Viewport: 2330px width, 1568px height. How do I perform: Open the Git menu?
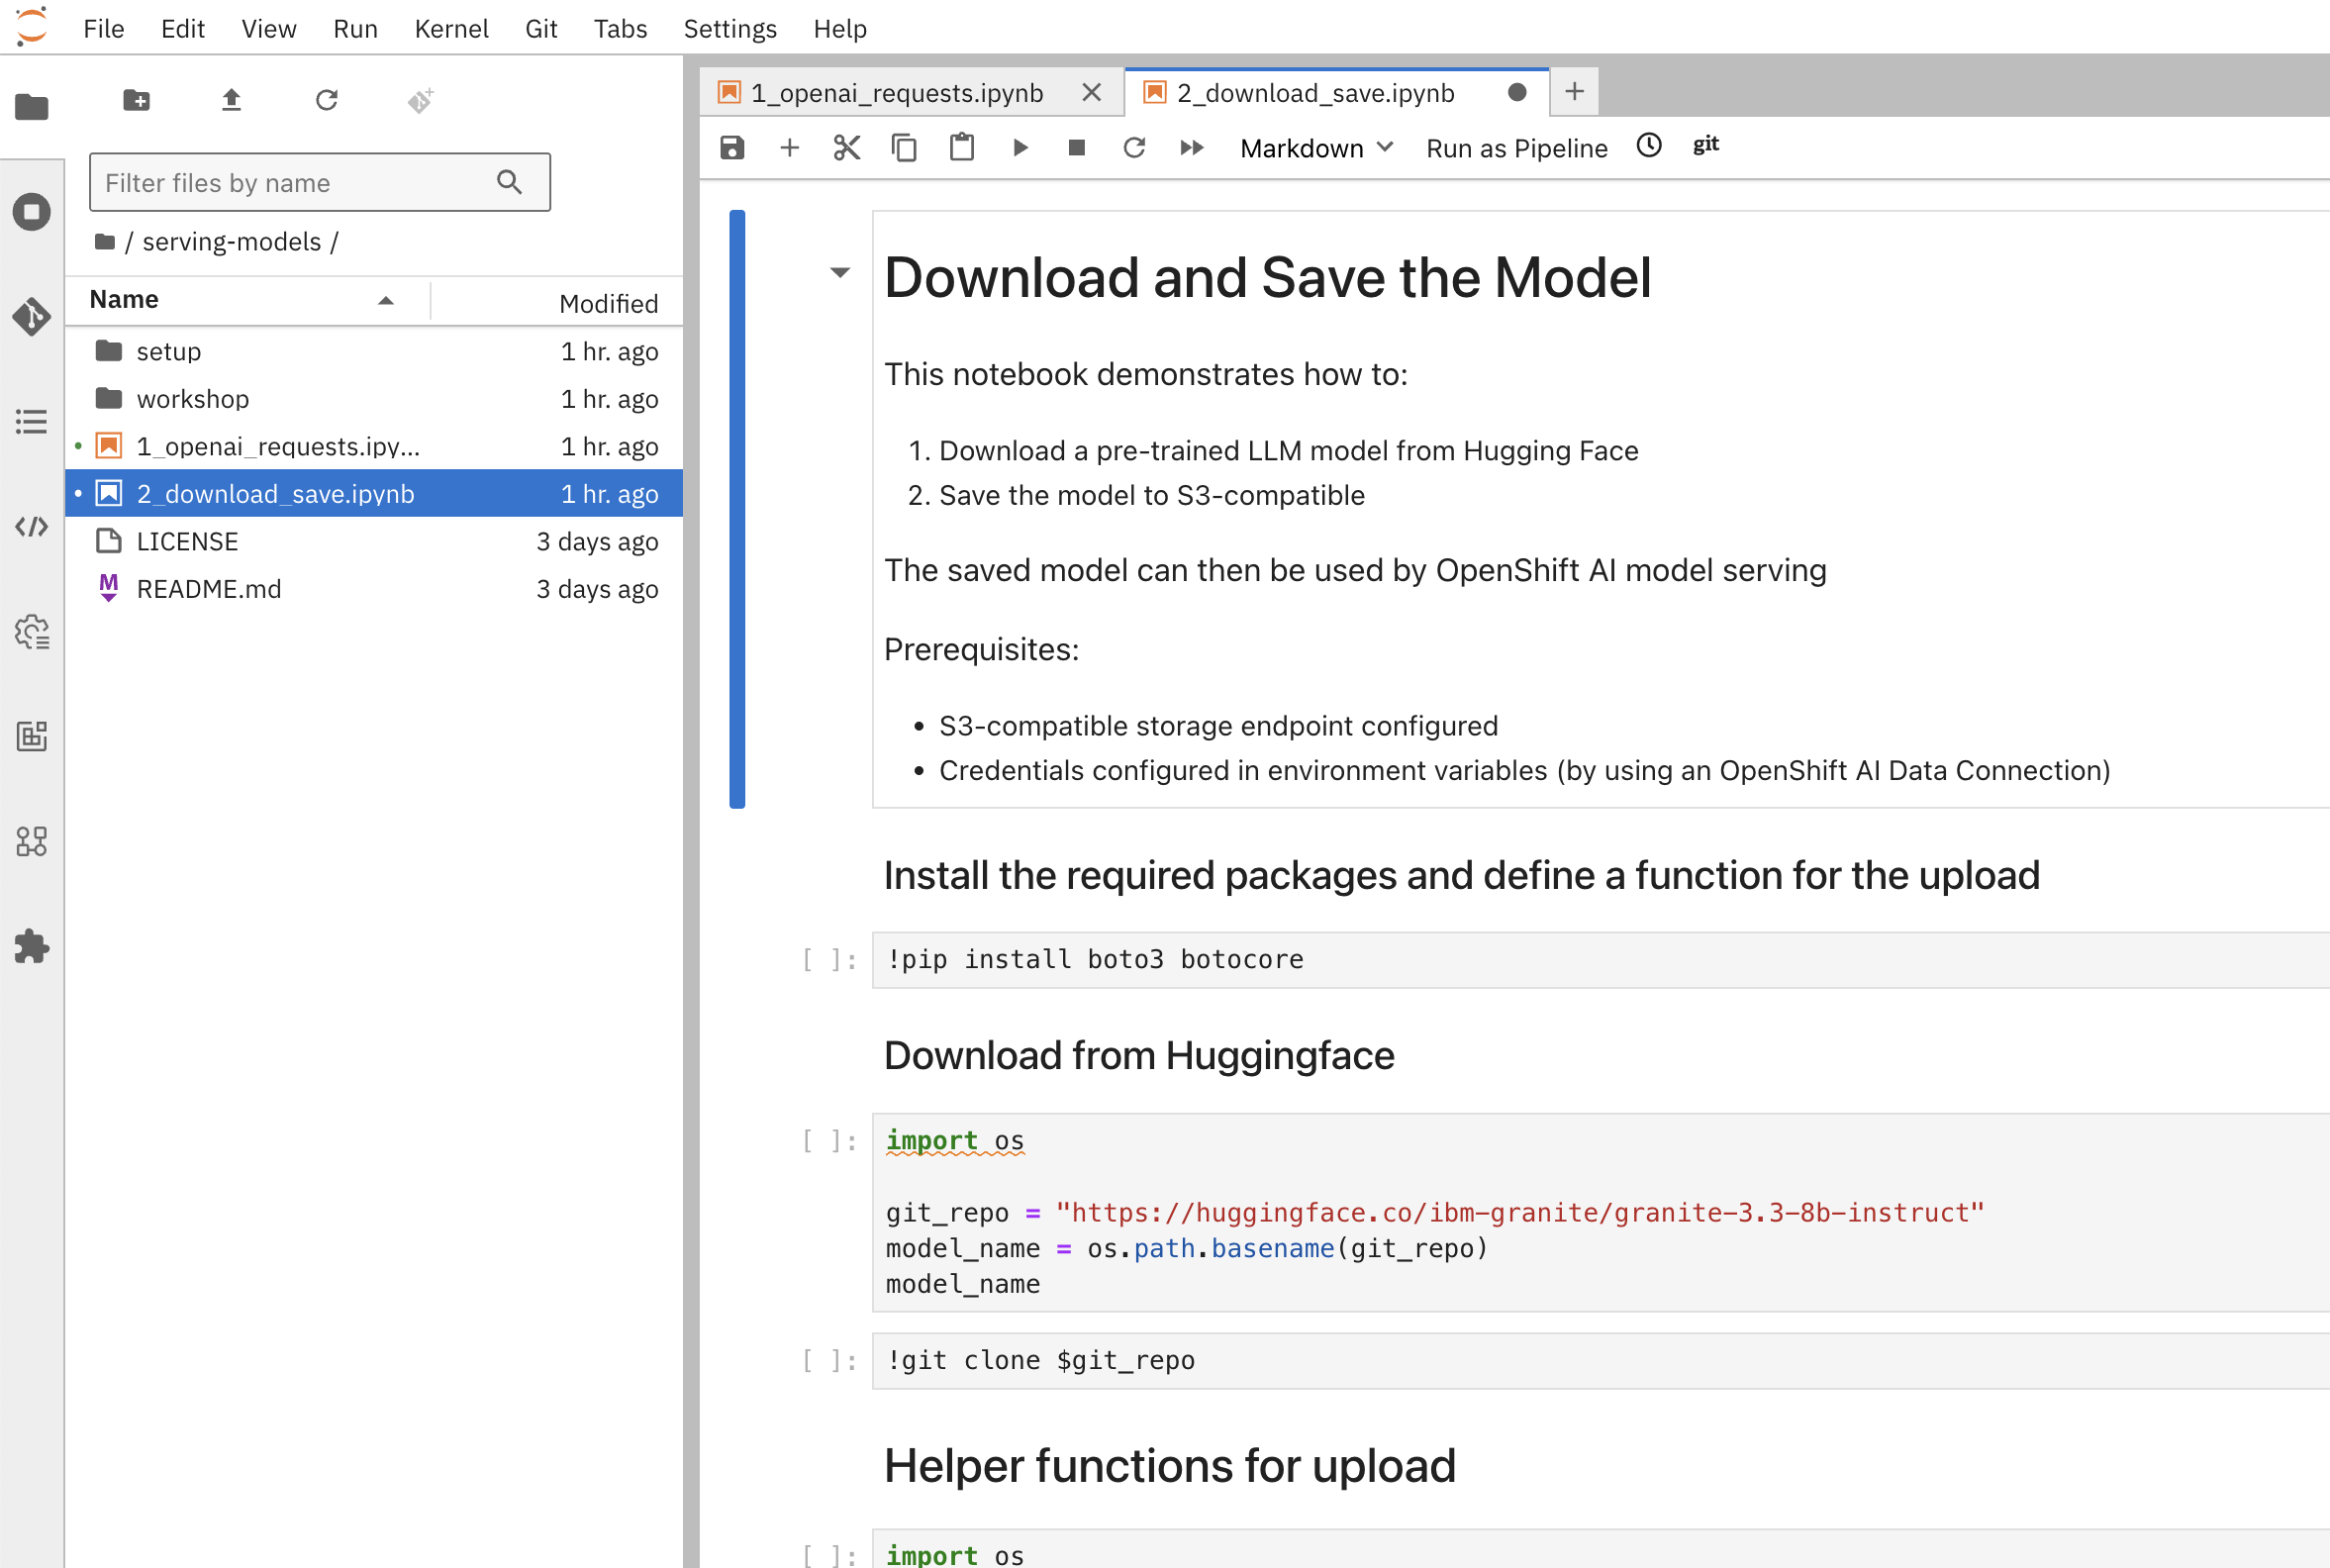(541, 28)
